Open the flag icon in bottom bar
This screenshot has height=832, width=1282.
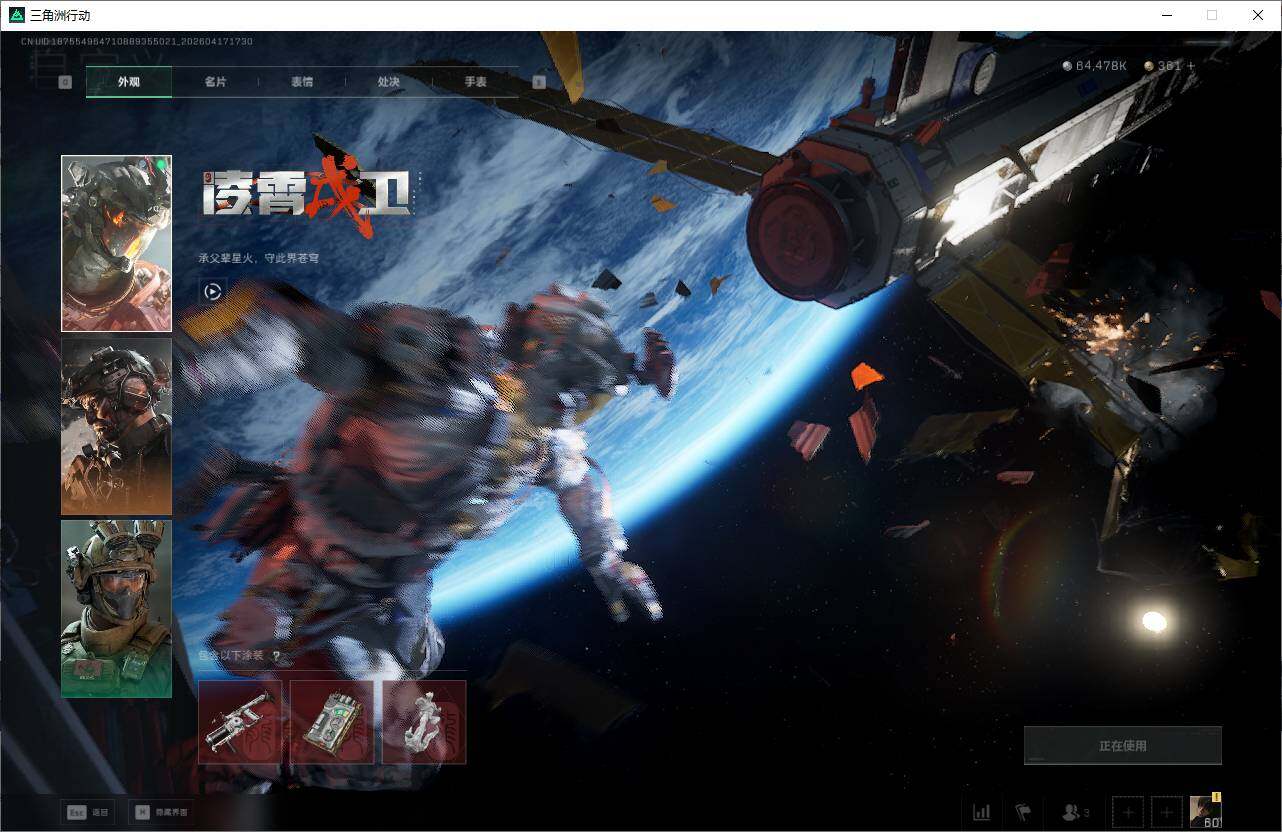(x=1023, y=812)
